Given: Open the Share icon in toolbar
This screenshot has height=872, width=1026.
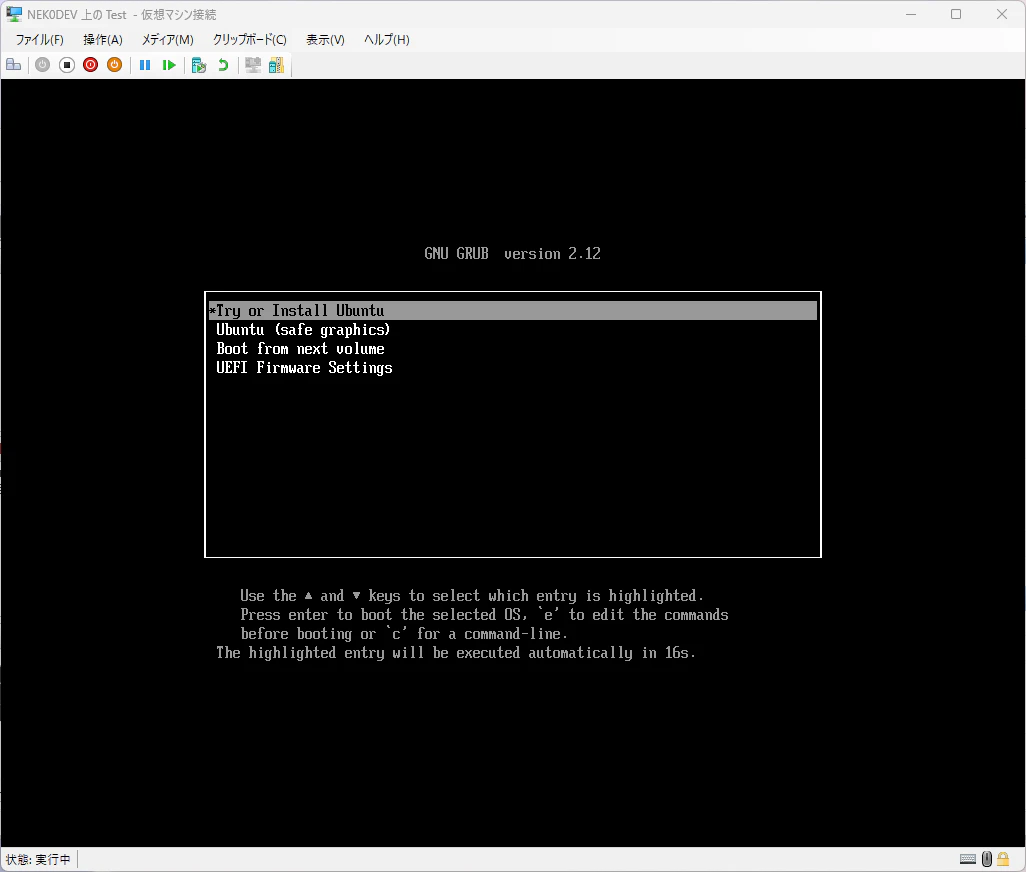Looking at the screenshot, I should pos(276,65).
